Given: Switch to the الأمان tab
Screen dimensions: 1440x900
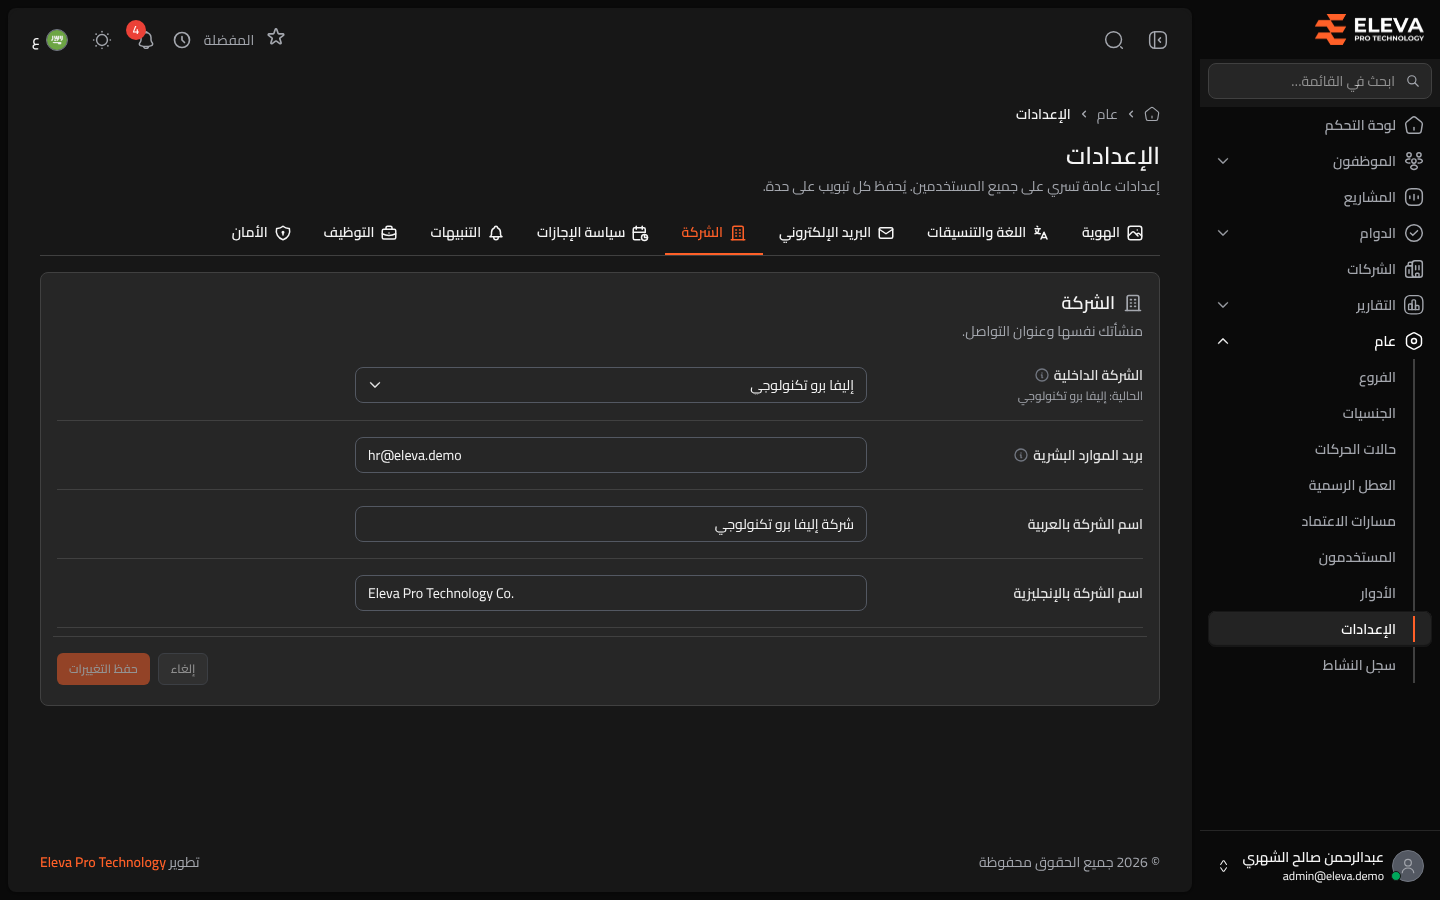Looking at the screenshot, I should point(261,233).
